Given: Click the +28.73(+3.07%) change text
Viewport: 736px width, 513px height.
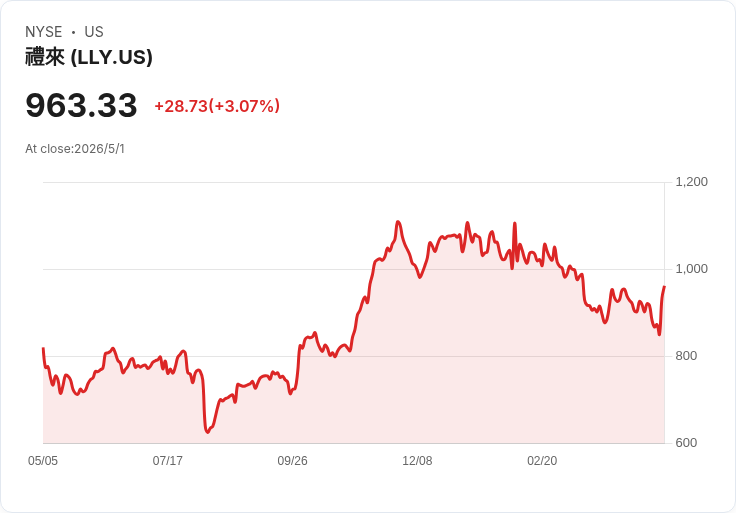Looking at the screenshot, I should point(217,106).
